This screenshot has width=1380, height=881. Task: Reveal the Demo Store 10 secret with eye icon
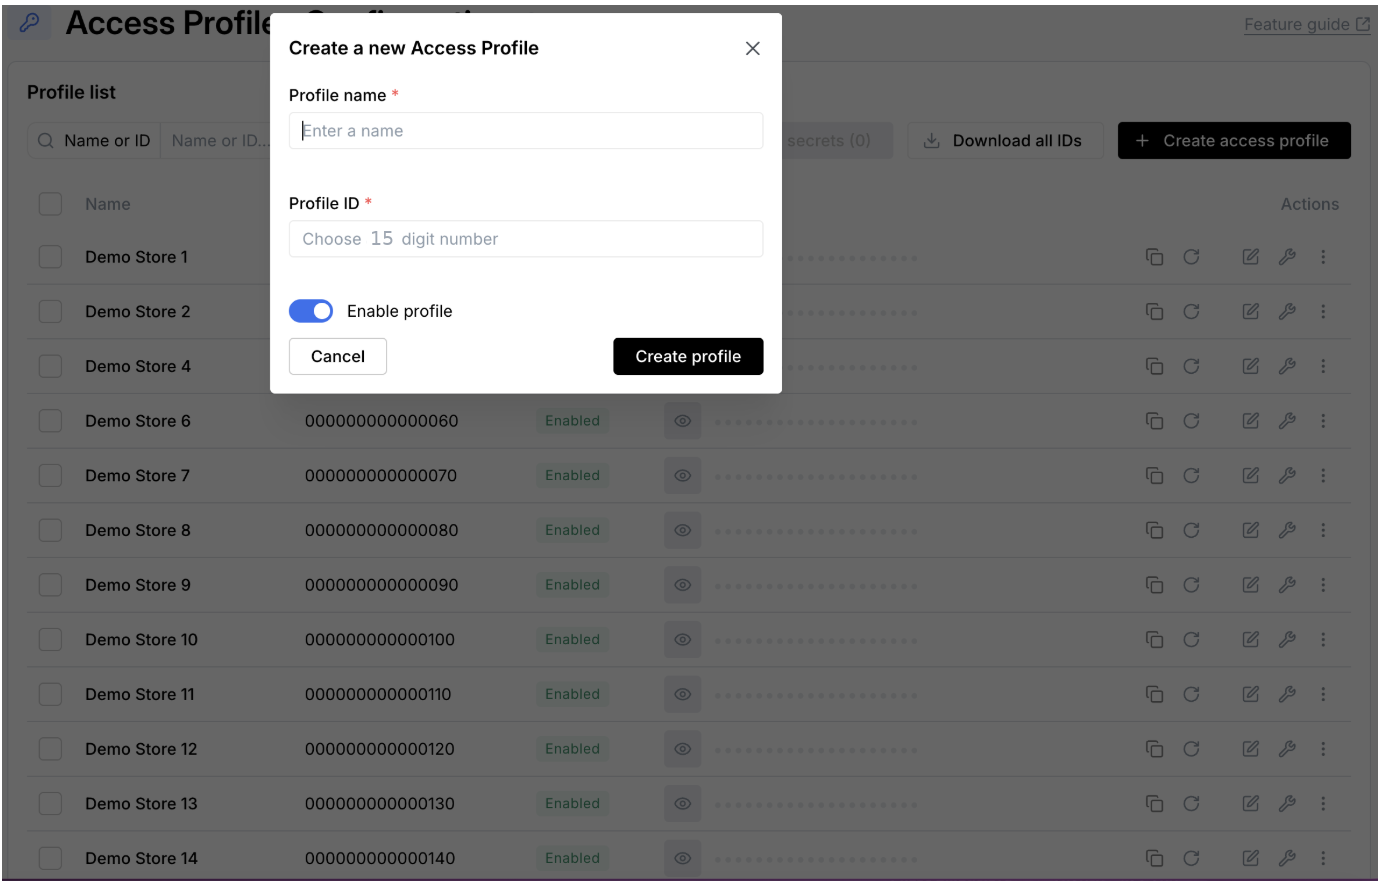tap(683, 640)
